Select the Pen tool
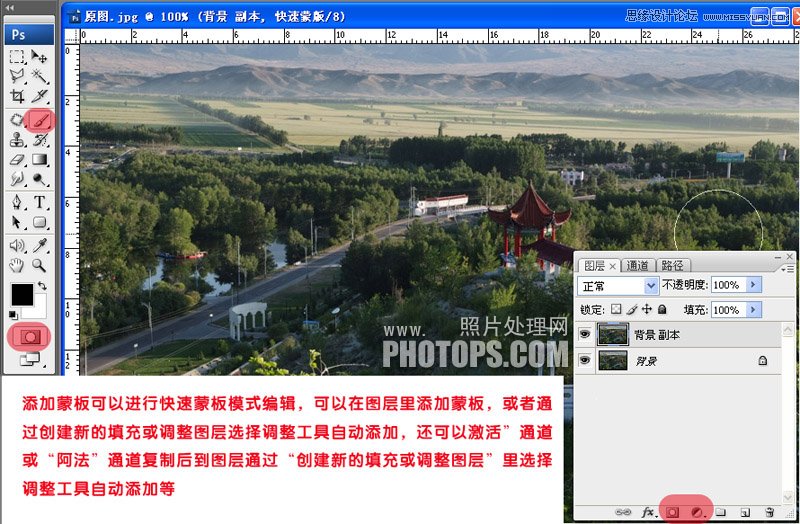This screenshot has width=800, height=524. click(17, 203)
